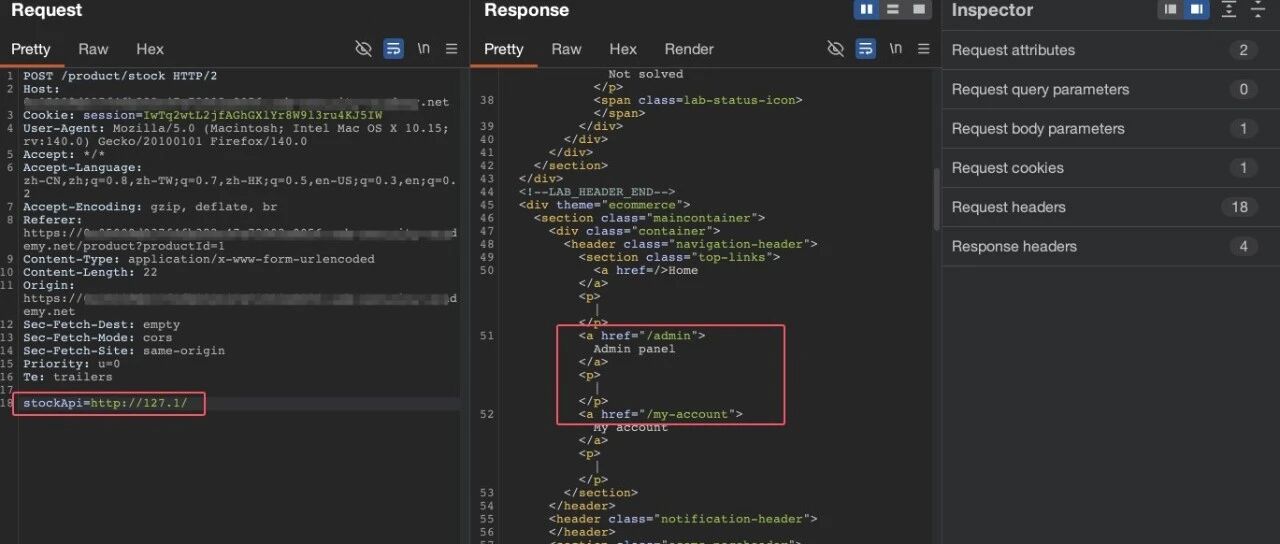Open Request panel hamburger options menu
The image size is (1280, 544).
tap(452, 49)
